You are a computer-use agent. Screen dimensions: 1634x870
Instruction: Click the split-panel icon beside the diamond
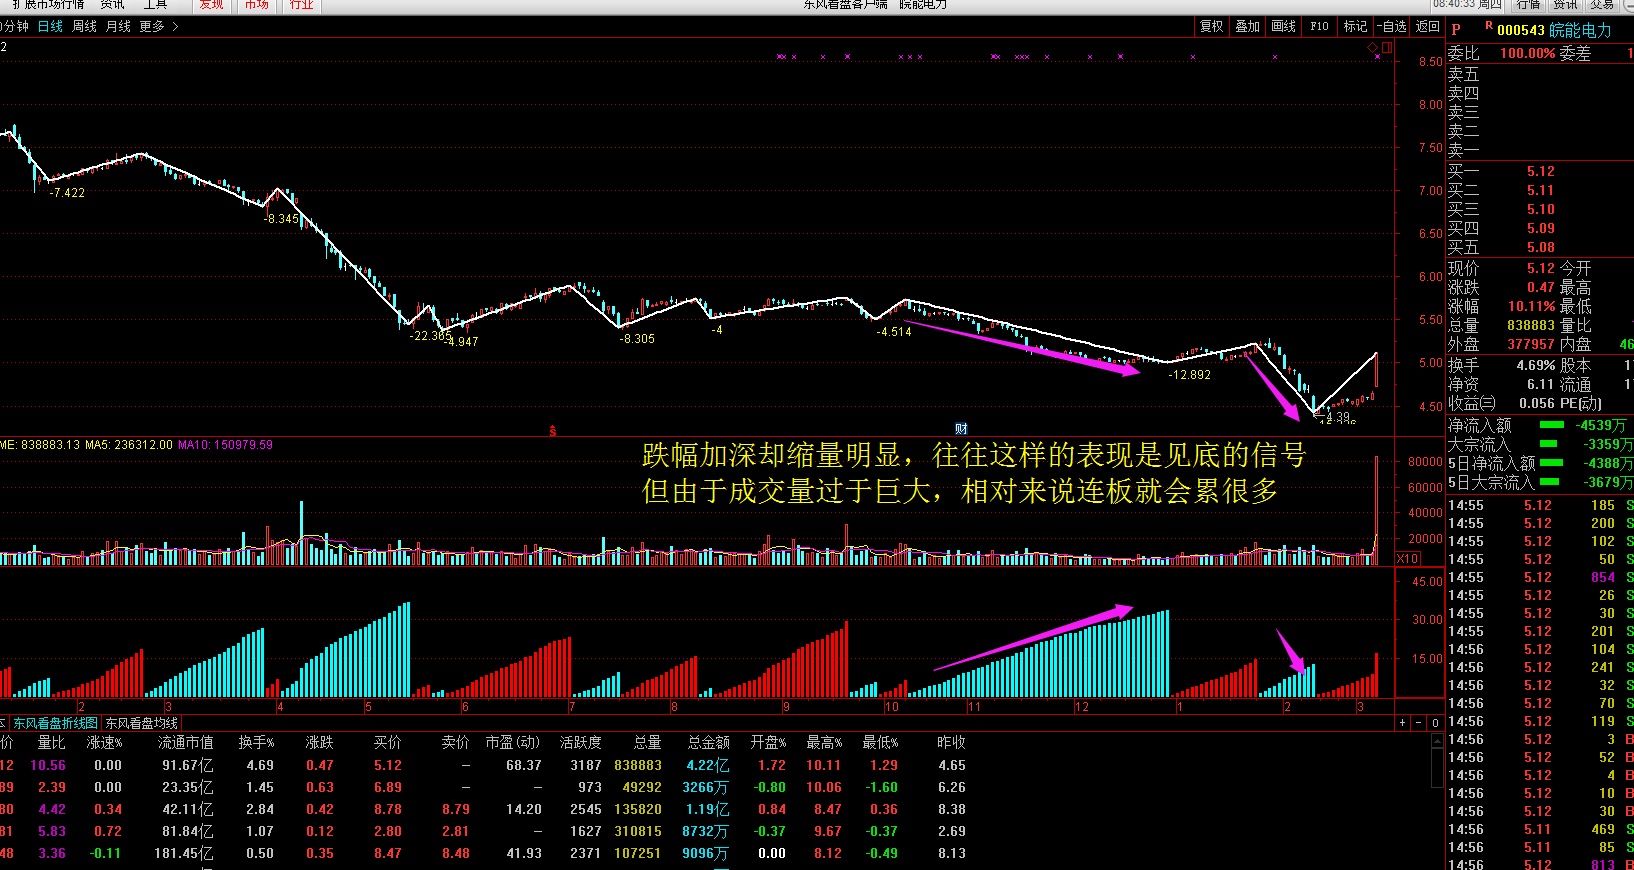1387,47
